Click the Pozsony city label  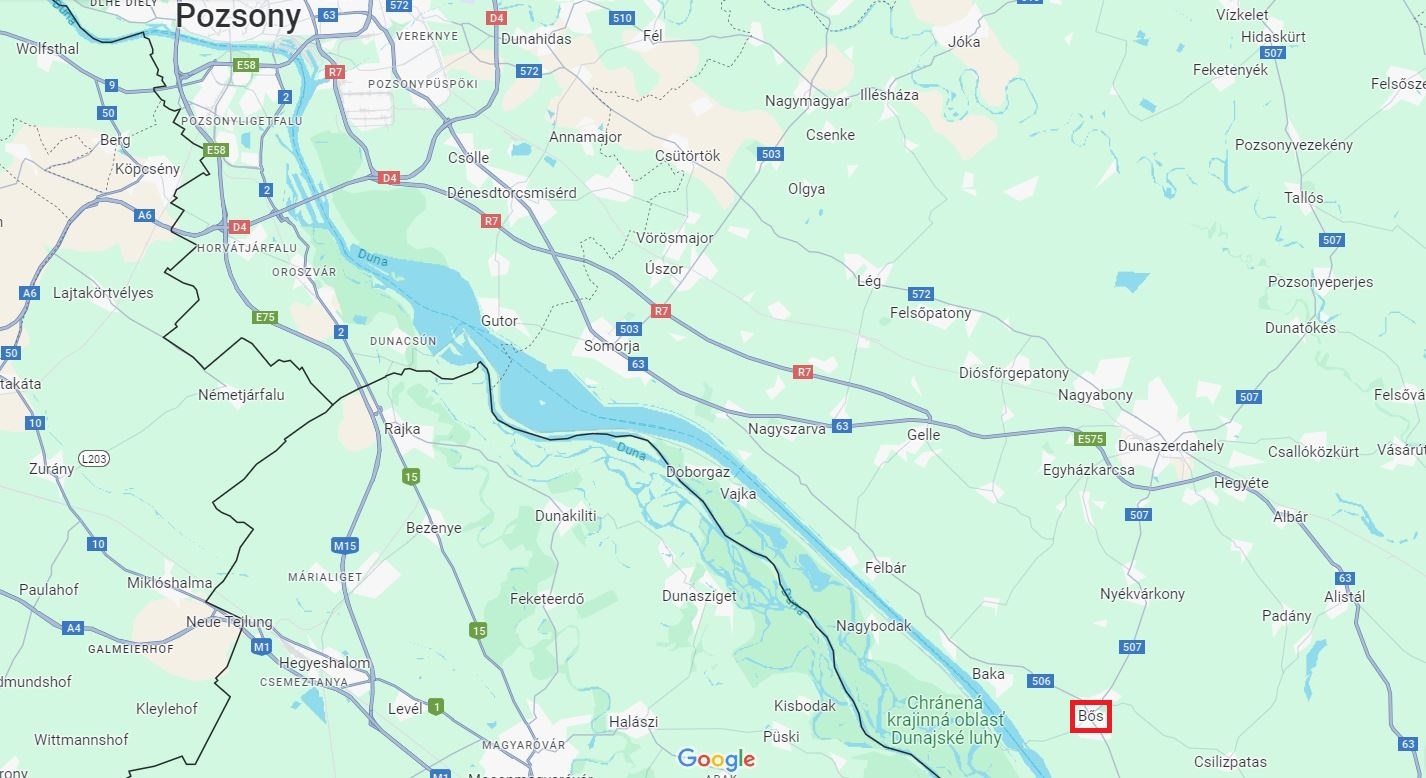tap(239, 16)
